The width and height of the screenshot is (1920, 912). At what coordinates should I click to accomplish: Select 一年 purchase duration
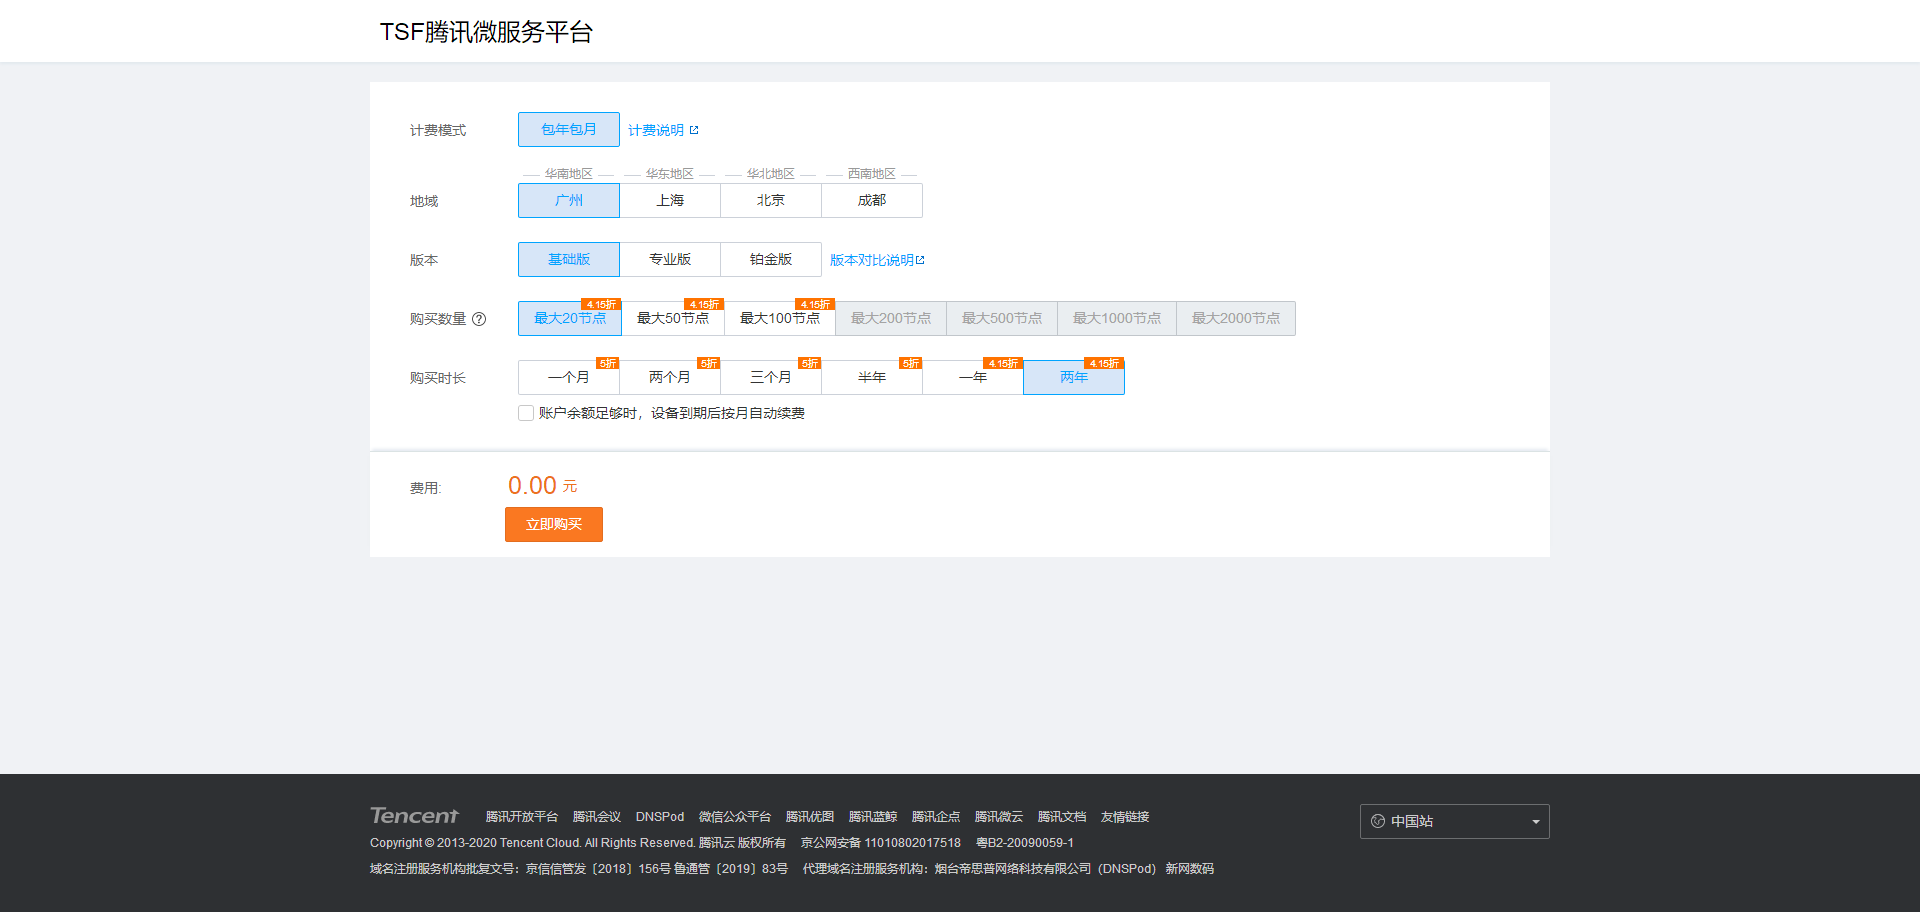972,378
